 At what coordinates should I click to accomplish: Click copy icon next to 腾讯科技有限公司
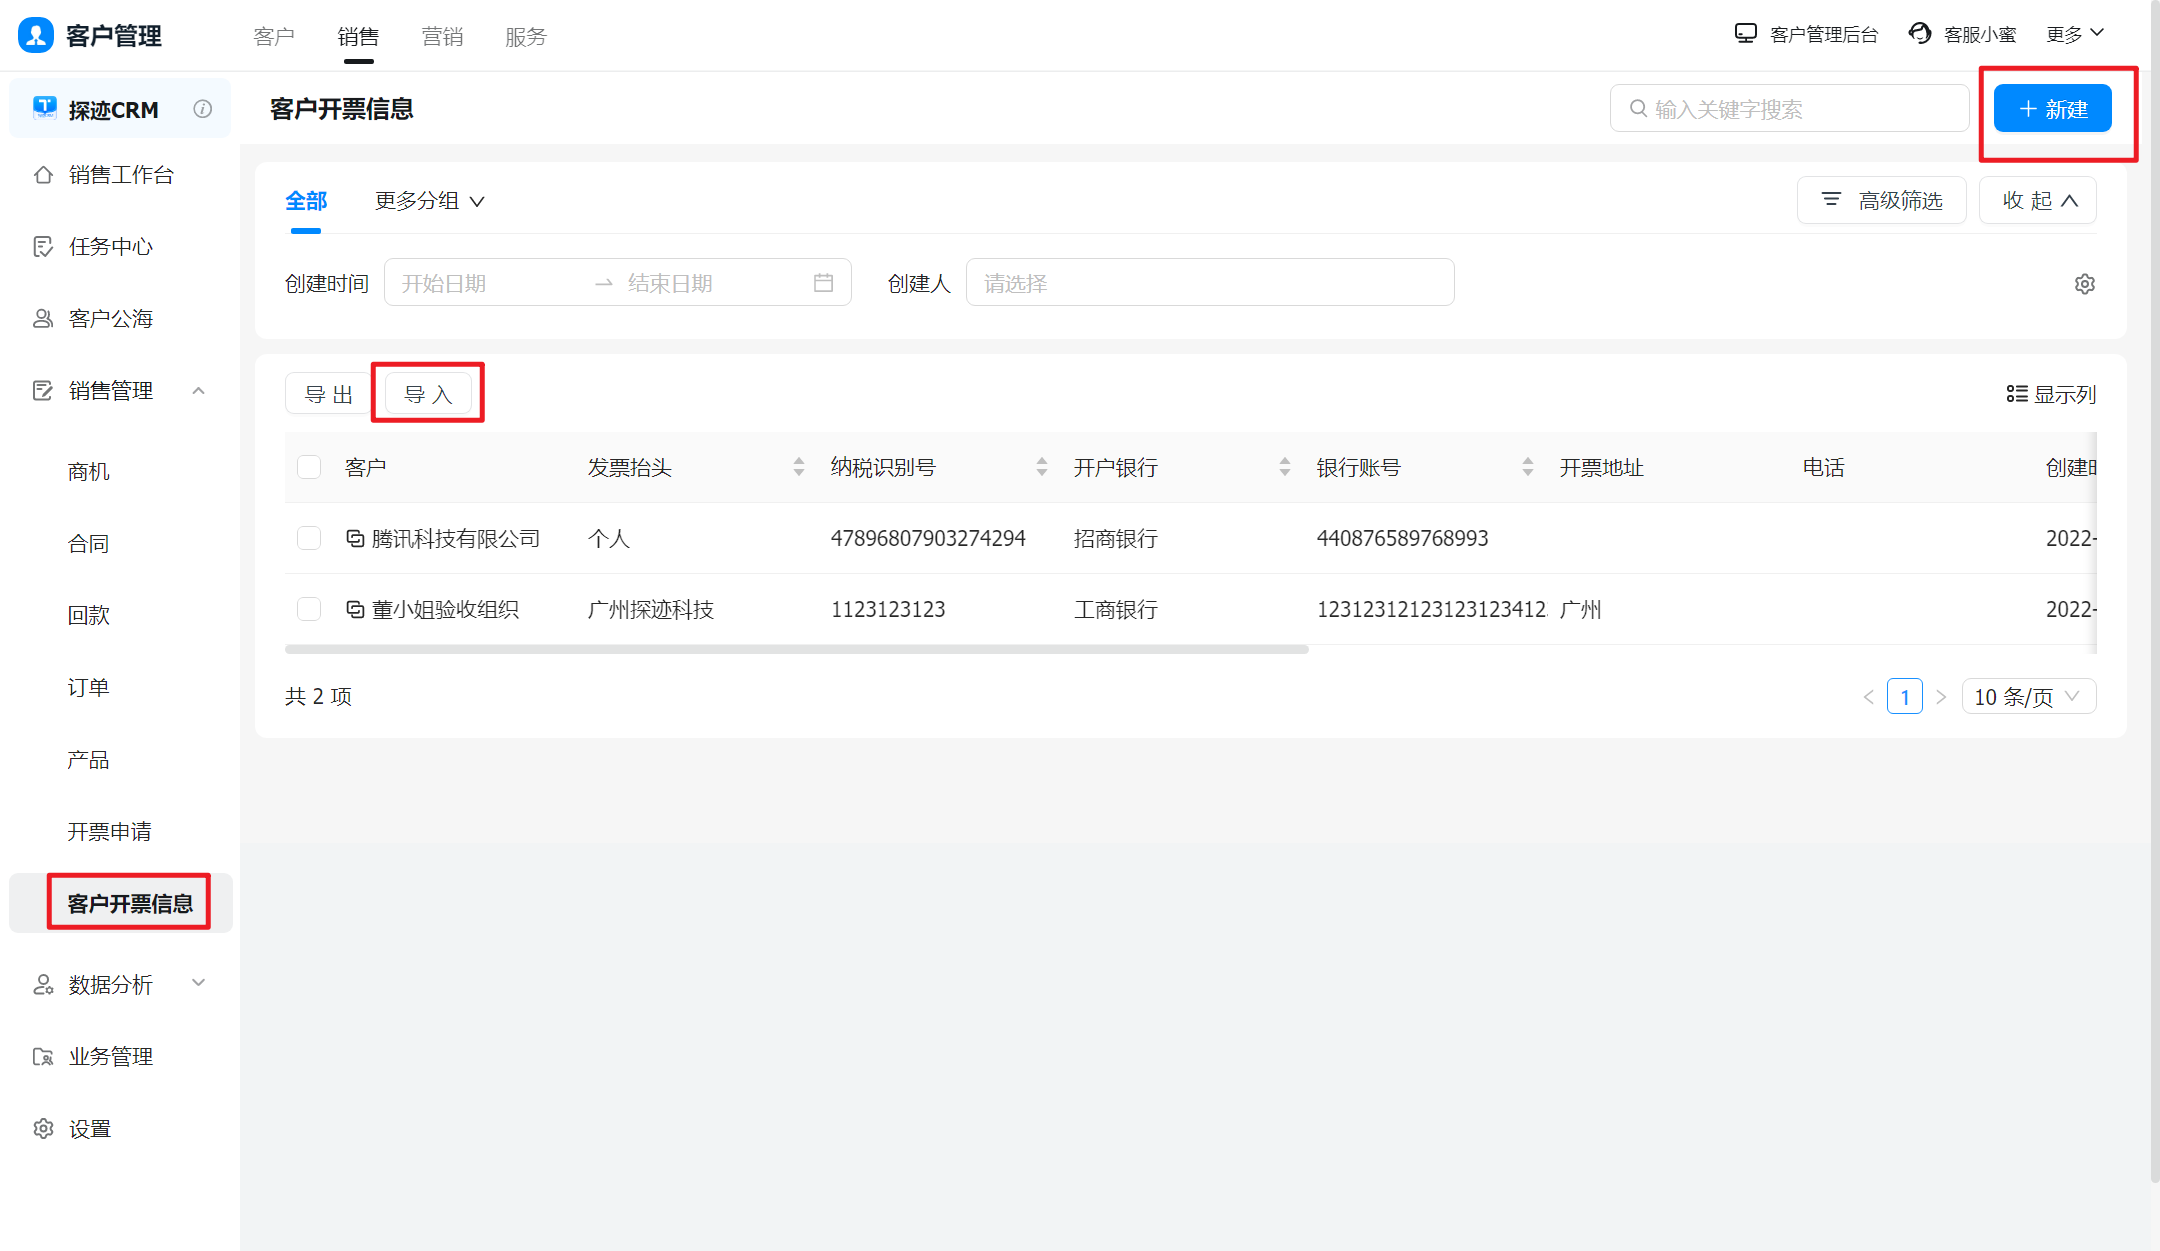pos(355,539)
